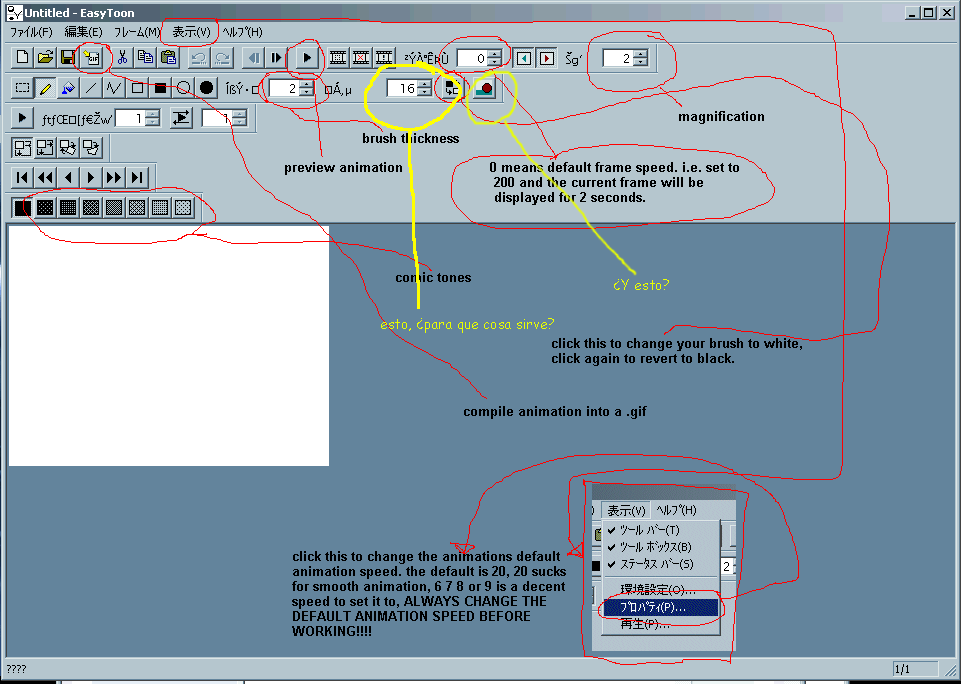Increase frame delay with the up arrow
The image size is (961, 684).
coord(495,54)
